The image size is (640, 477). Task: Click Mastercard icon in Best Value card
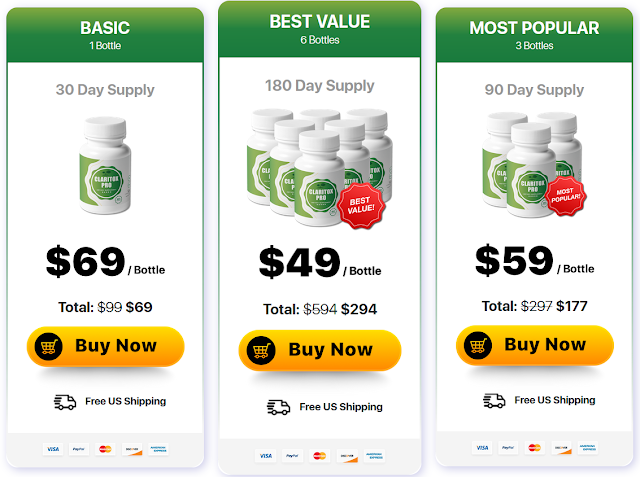pyautogui.click(x=320, y=456)
